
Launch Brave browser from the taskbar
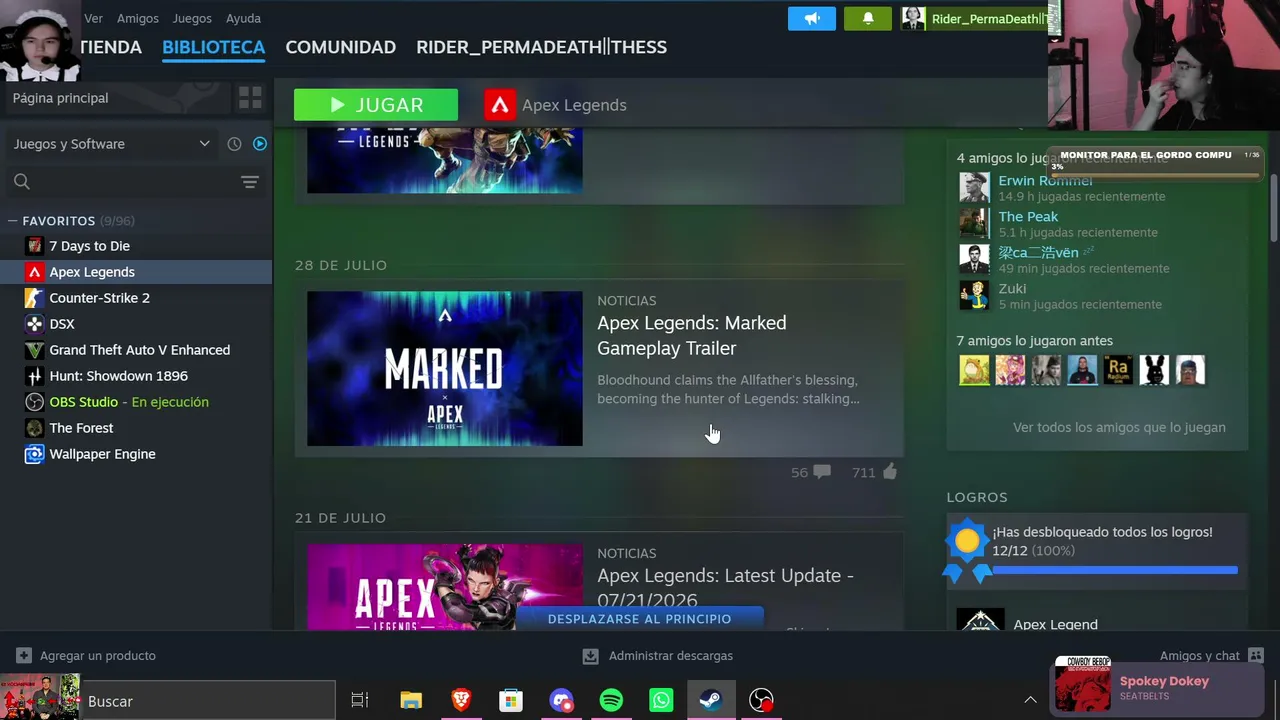(x=461, y=701)
